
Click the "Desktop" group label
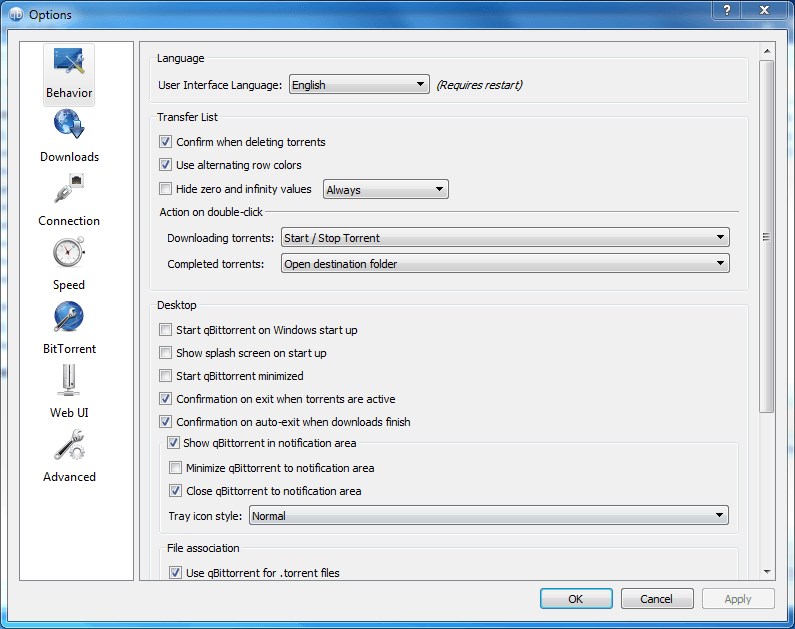(176, 305)
